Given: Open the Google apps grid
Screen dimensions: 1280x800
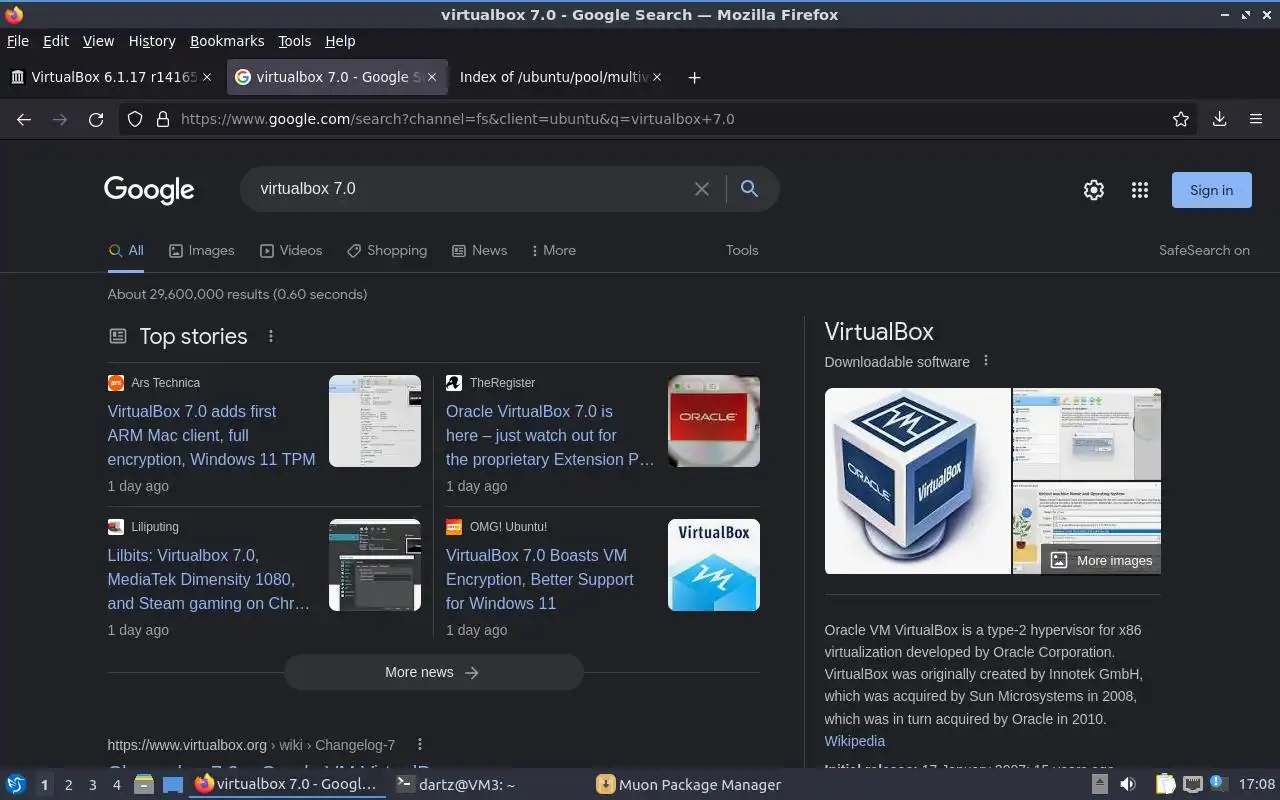Looking at the screenshot, I should (x=1140, y=190).
